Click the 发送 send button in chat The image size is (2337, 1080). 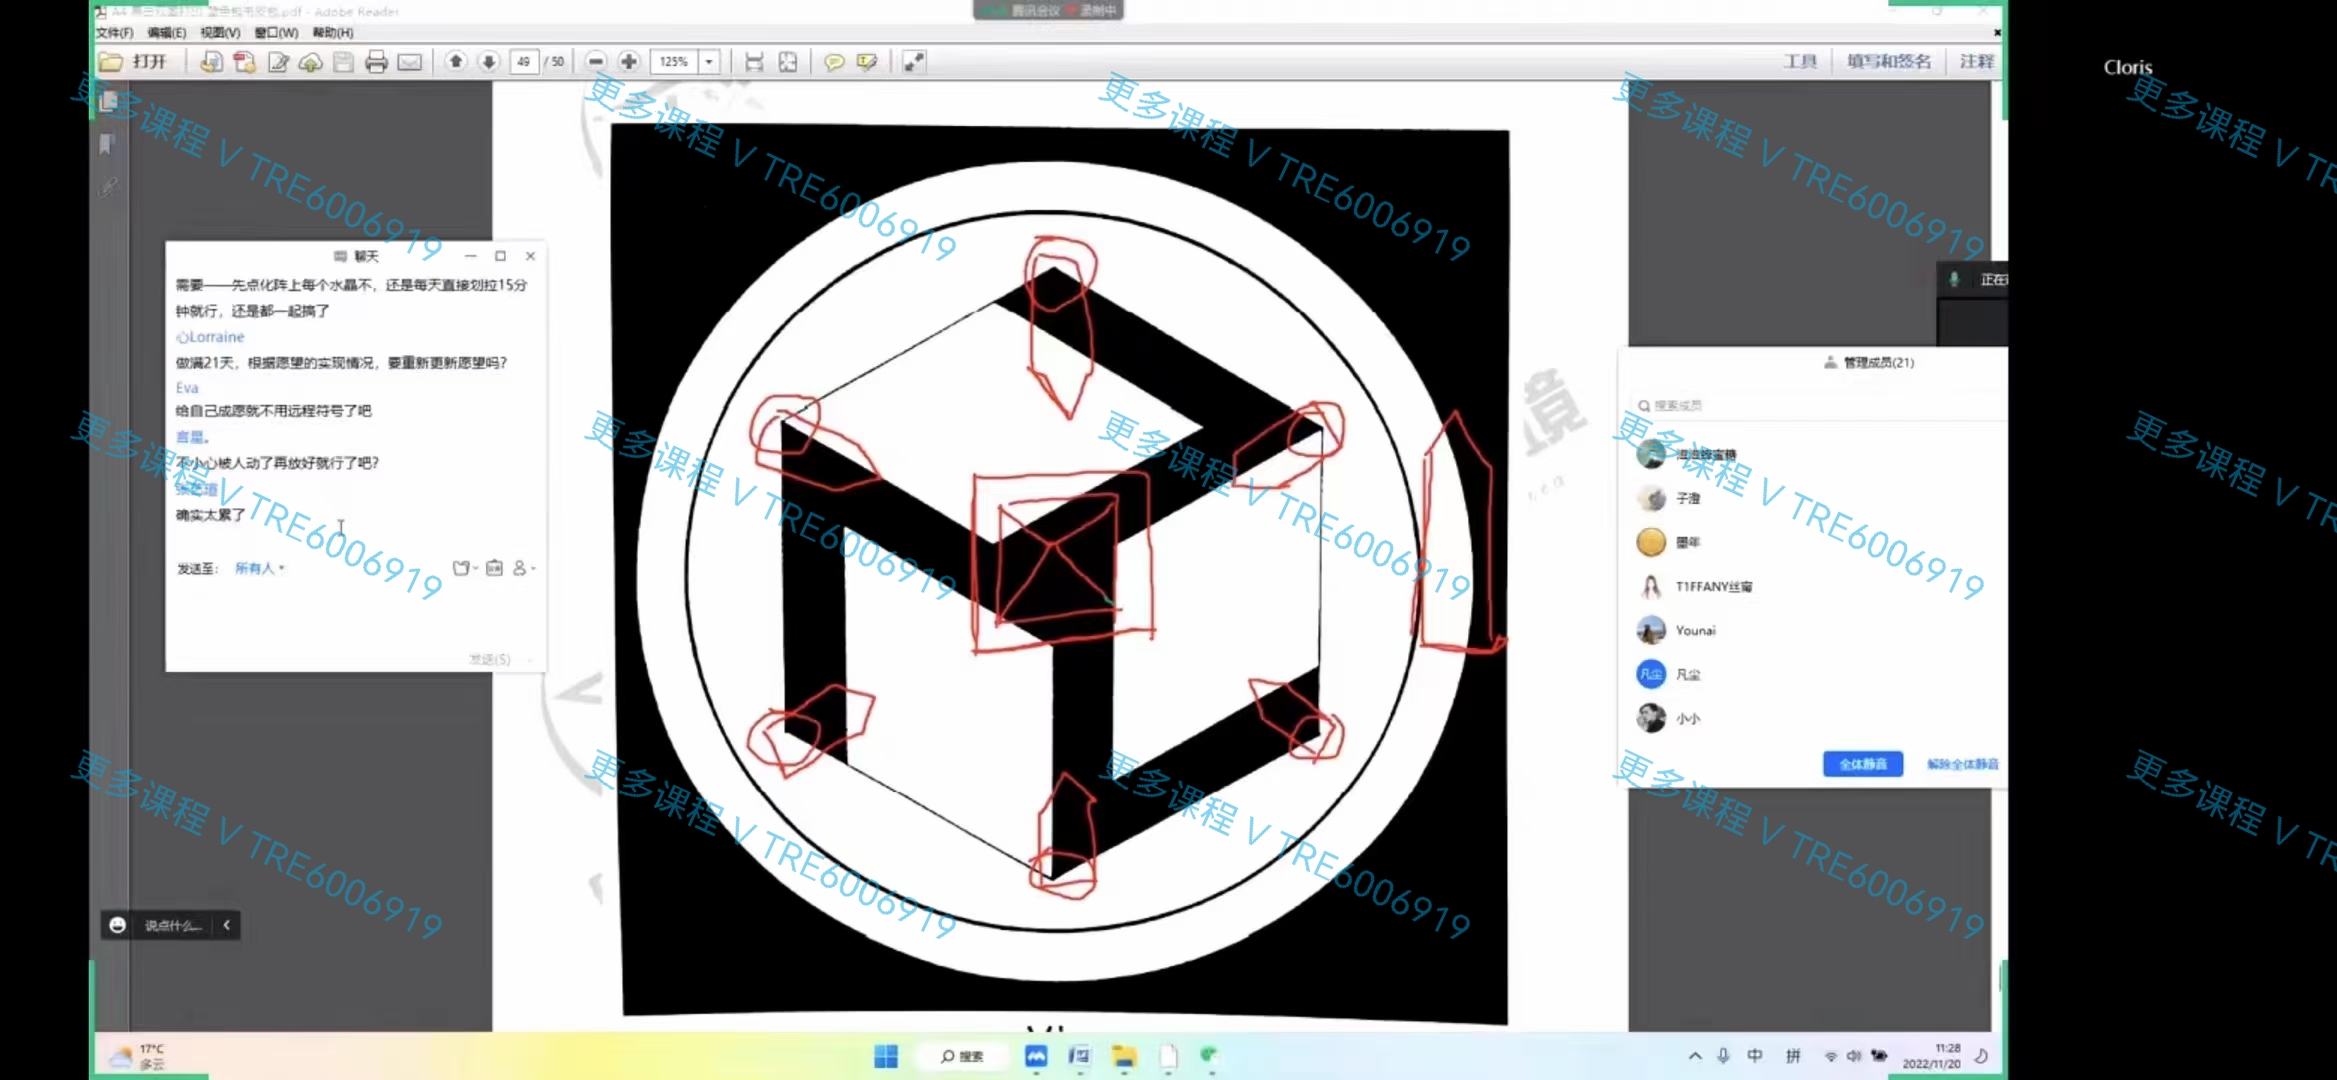(490, 659)
